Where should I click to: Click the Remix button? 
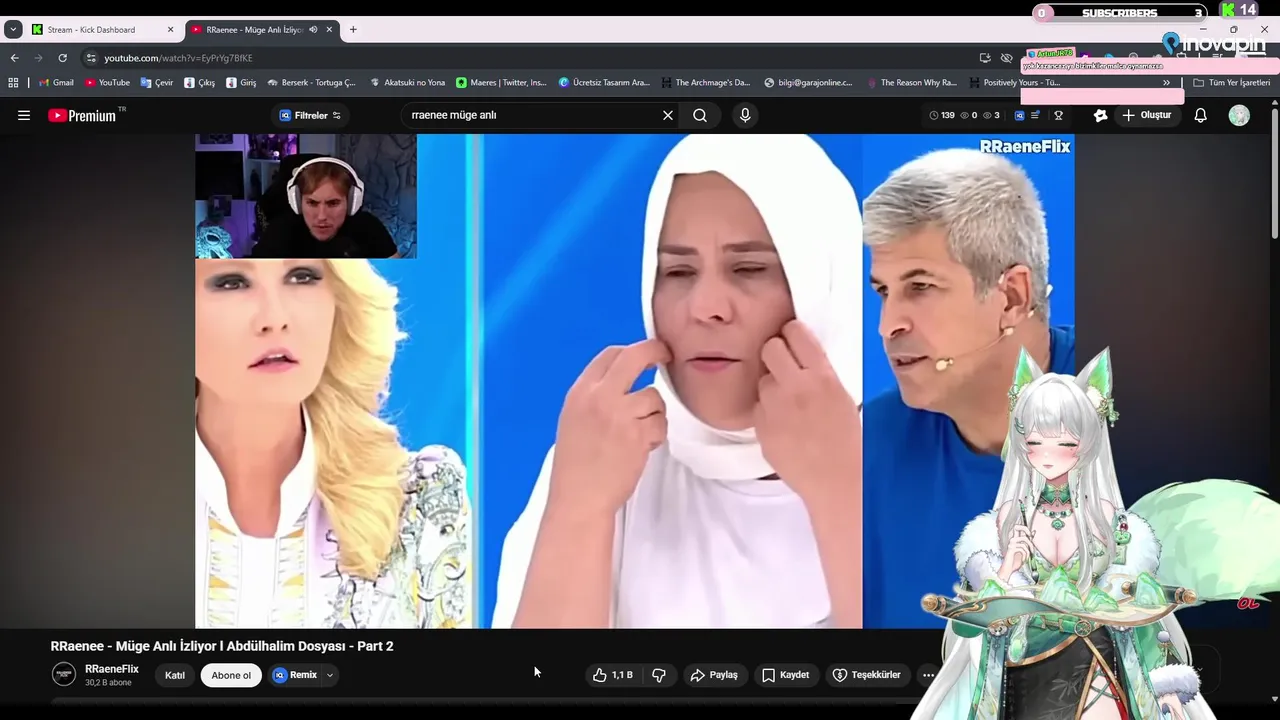(x=295, y=675)
